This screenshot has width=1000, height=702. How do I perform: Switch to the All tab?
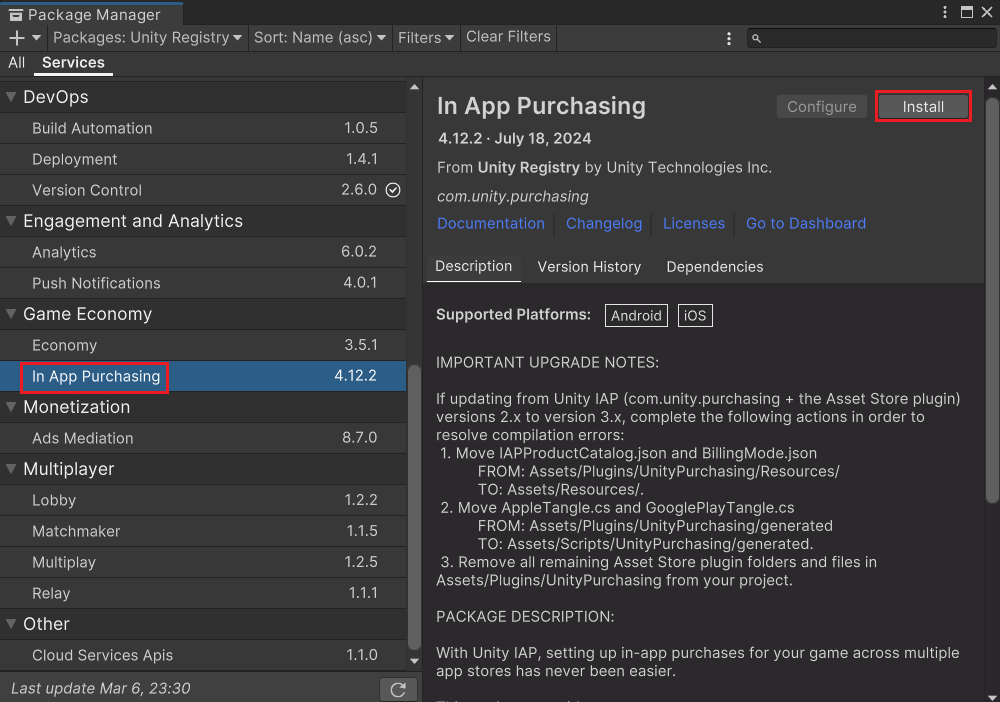point(17,62)
